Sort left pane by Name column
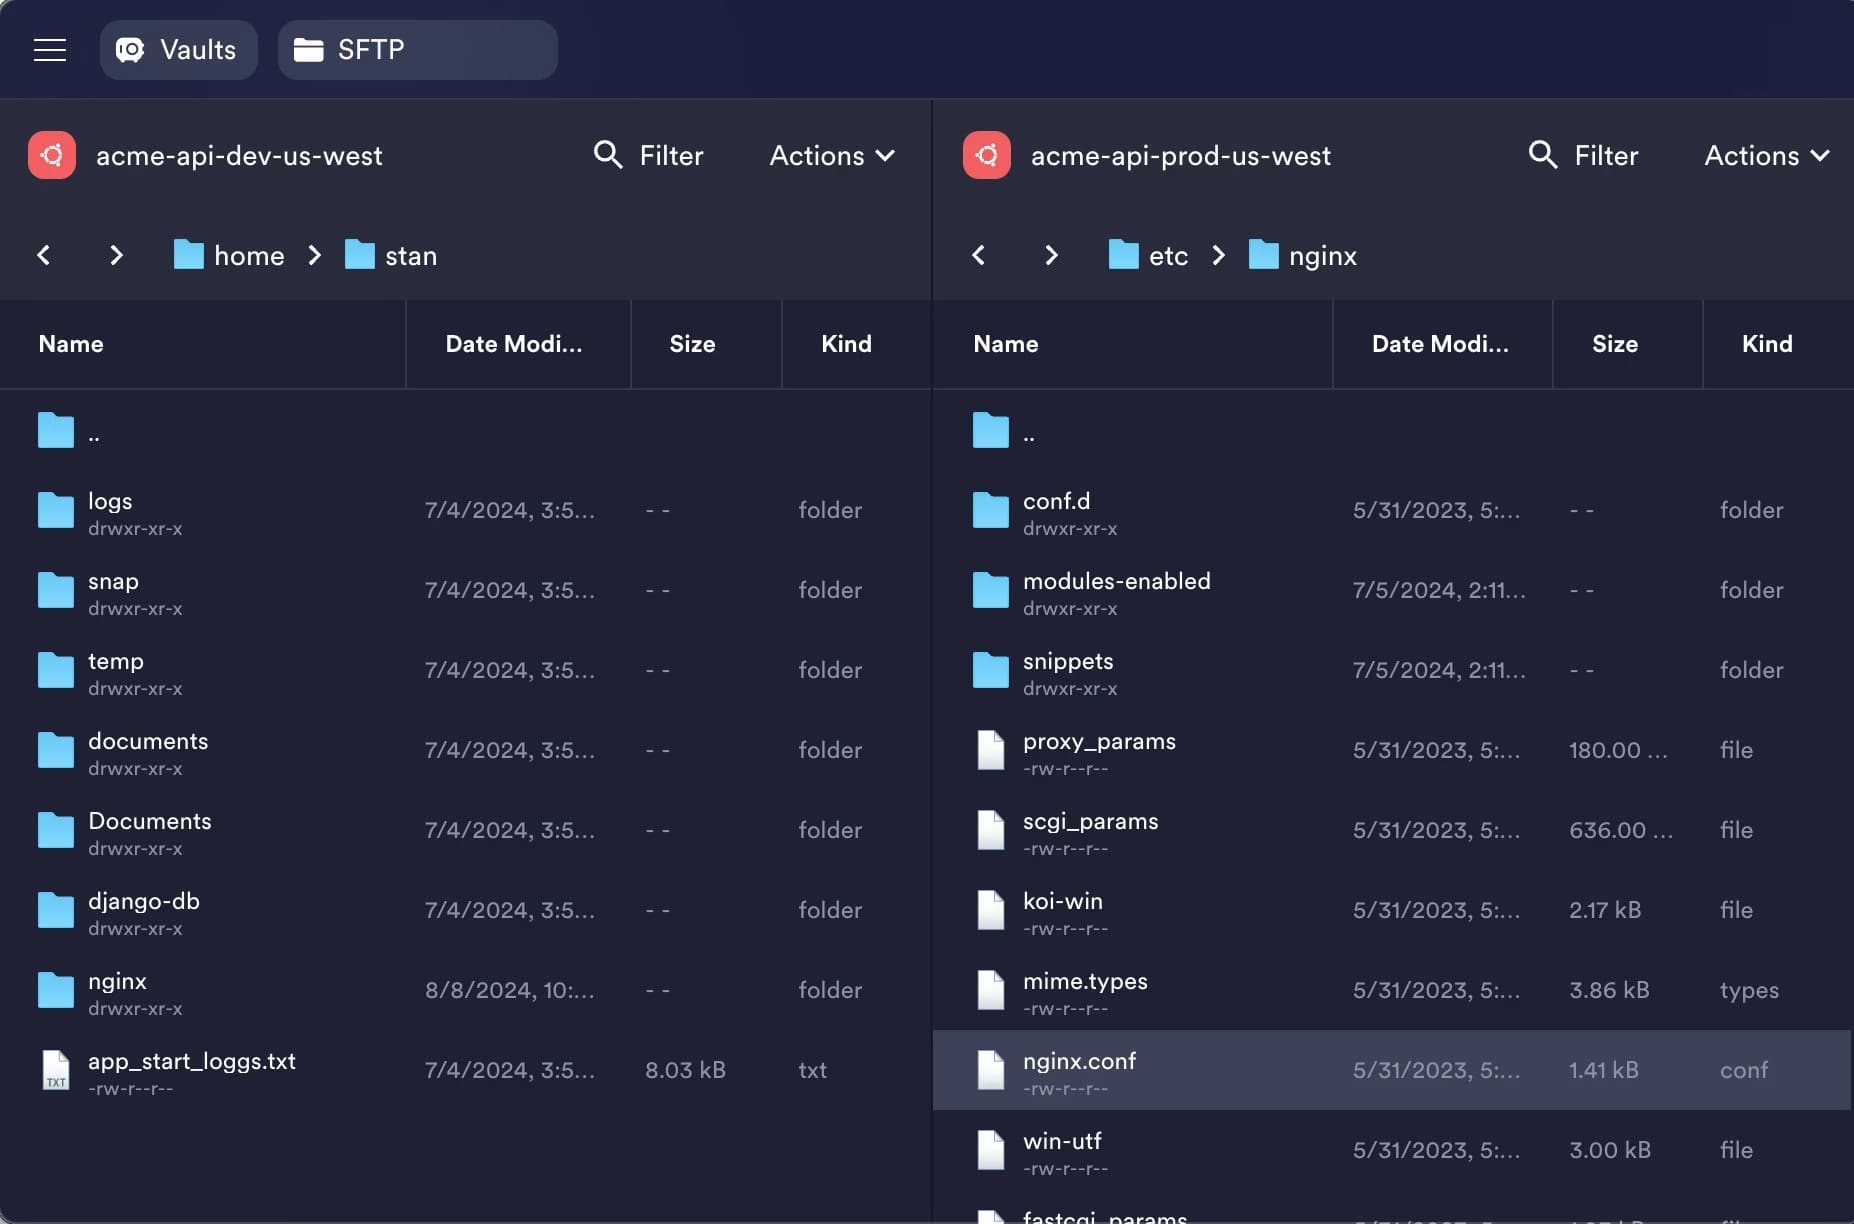Image resolution: width=1854 pixels, height=1224 pixels. click(71, 344)
